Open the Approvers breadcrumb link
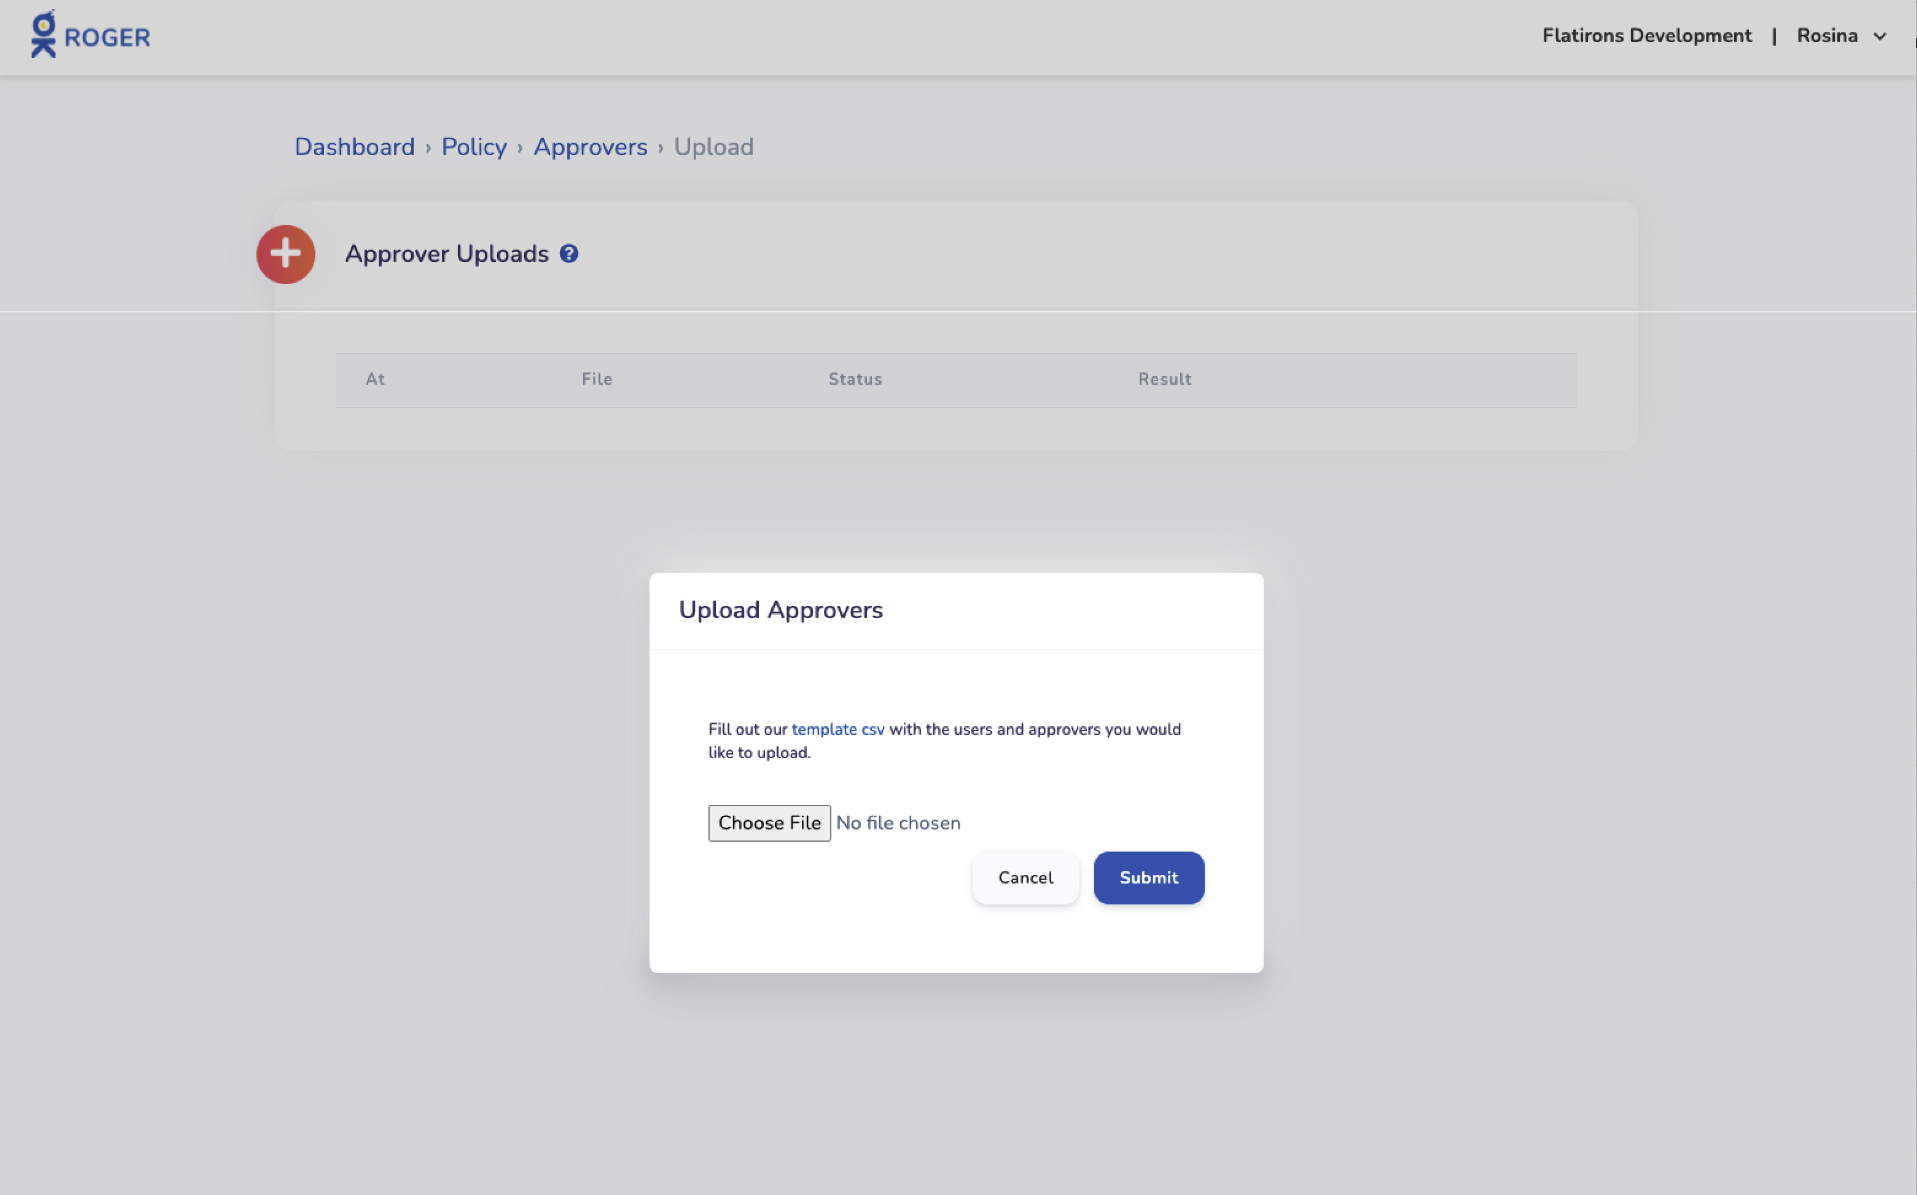1917x1195 pixels. point(590,147)
